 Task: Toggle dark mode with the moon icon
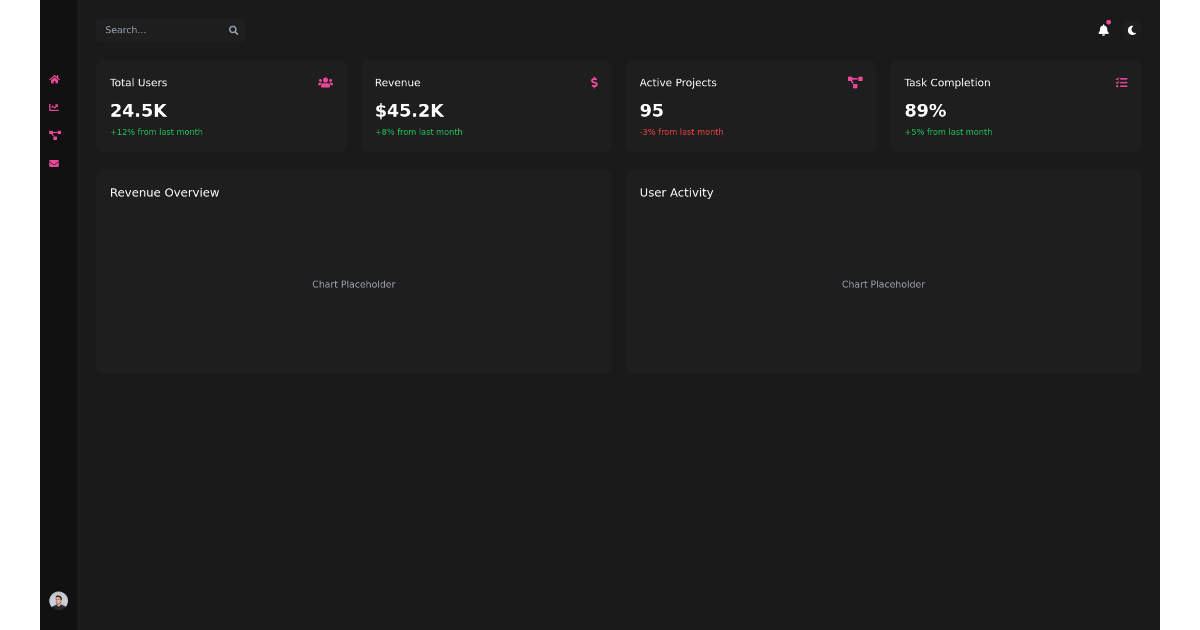1131,30
